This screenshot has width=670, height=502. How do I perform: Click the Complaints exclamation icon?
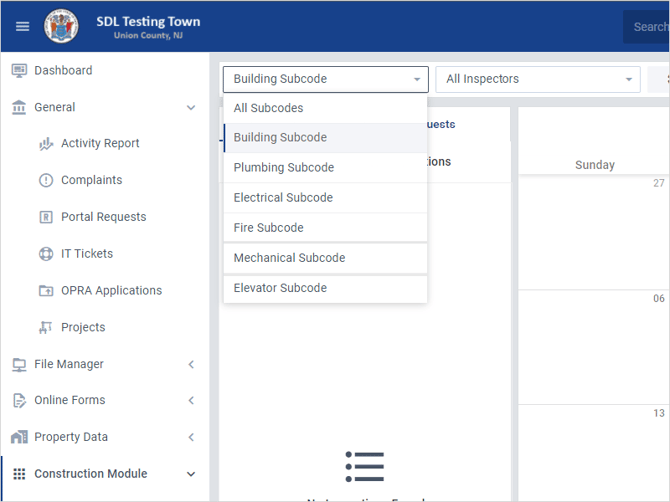(x=46, y=180)
